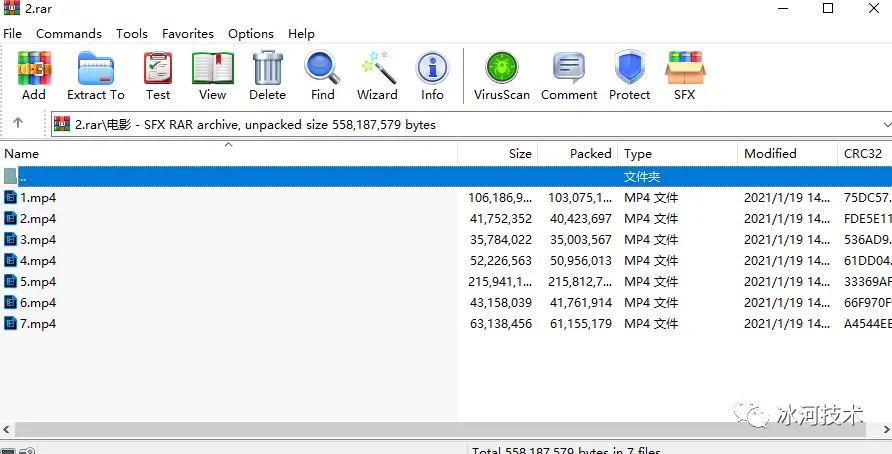Click the Extract To folder icon
The height and width of the screenshot is (454, 892).
96,69
